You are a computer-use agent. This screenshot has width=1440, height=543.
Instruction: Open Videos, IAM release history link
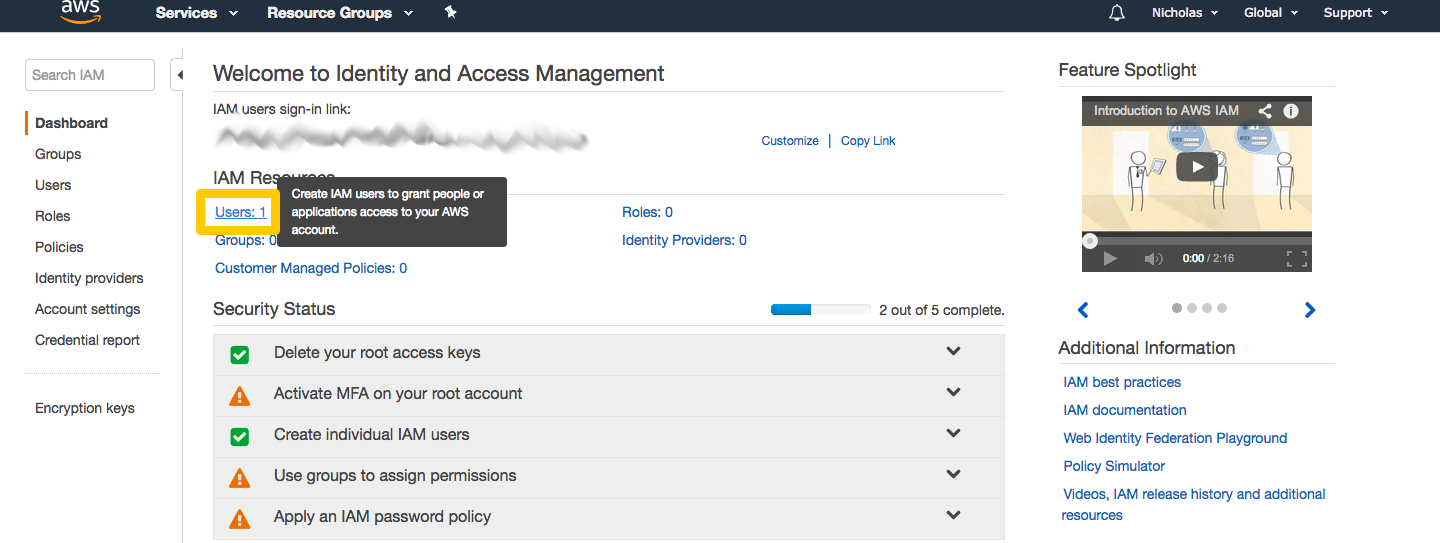pyautogui.click(x=1194, y=504)
